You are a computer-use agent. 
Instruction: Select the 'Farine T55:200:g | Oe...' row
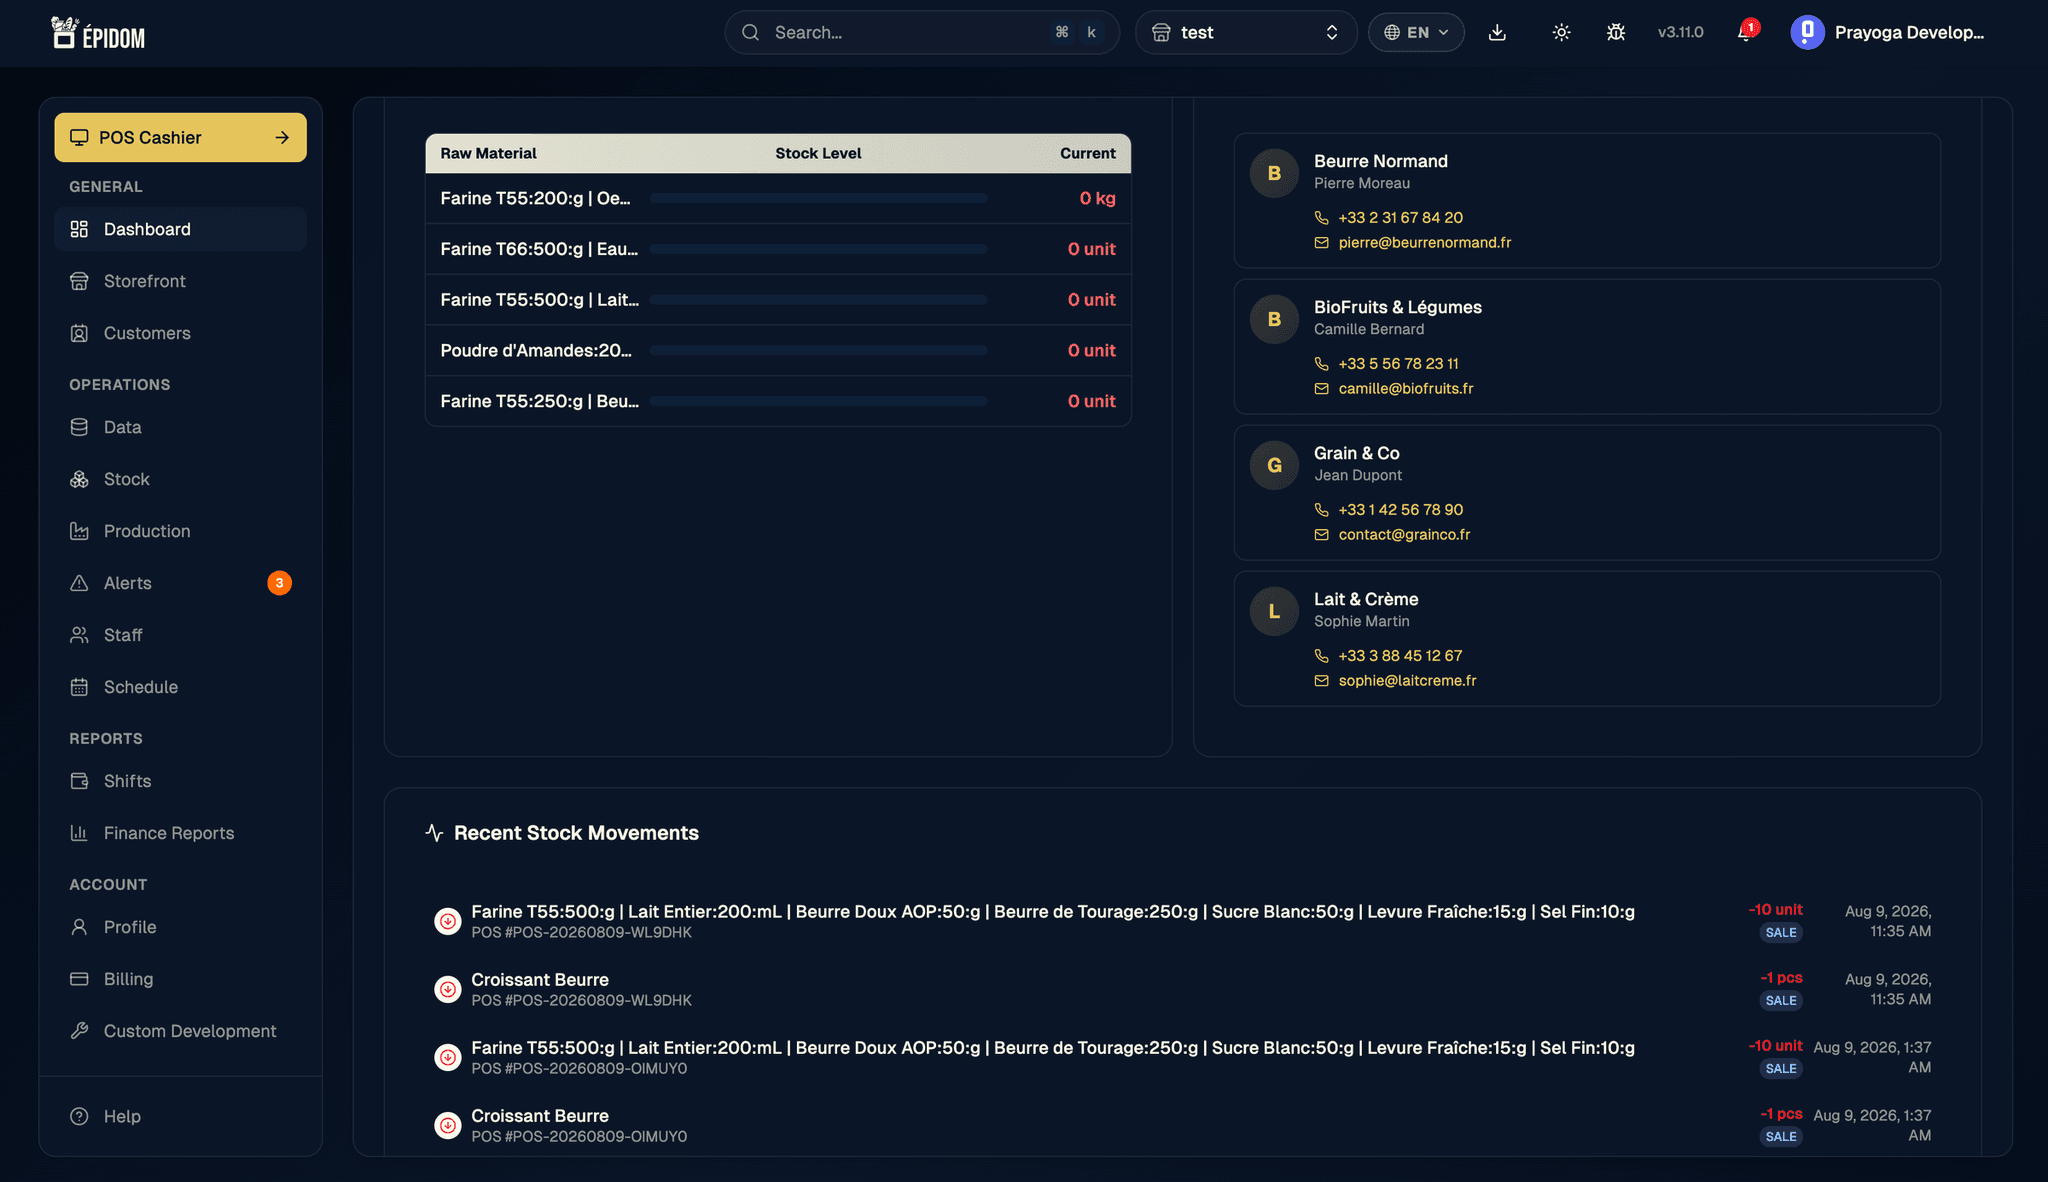[x=778, y=198]
